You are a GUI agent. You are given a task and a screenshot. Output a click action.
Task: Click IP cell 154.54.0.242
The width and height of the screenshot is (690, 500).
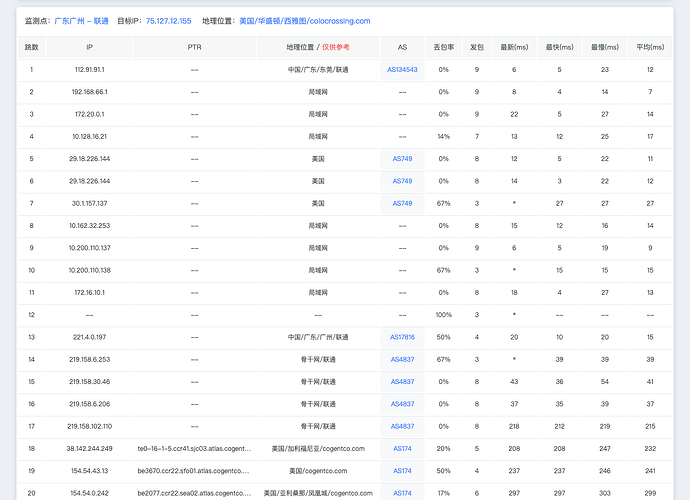(x=89, y=493)
